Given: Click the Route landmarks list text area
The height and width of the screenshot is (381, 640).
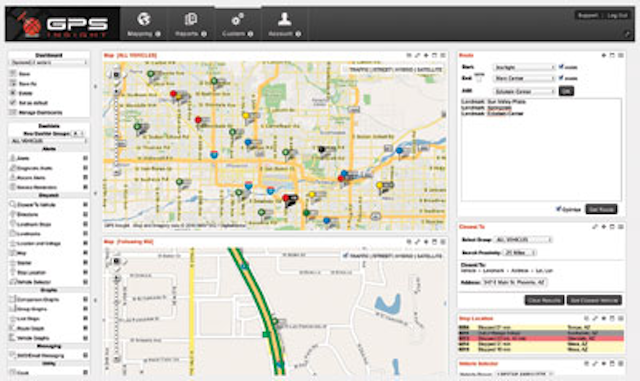Looking at the screenshot, I should 541,149.
